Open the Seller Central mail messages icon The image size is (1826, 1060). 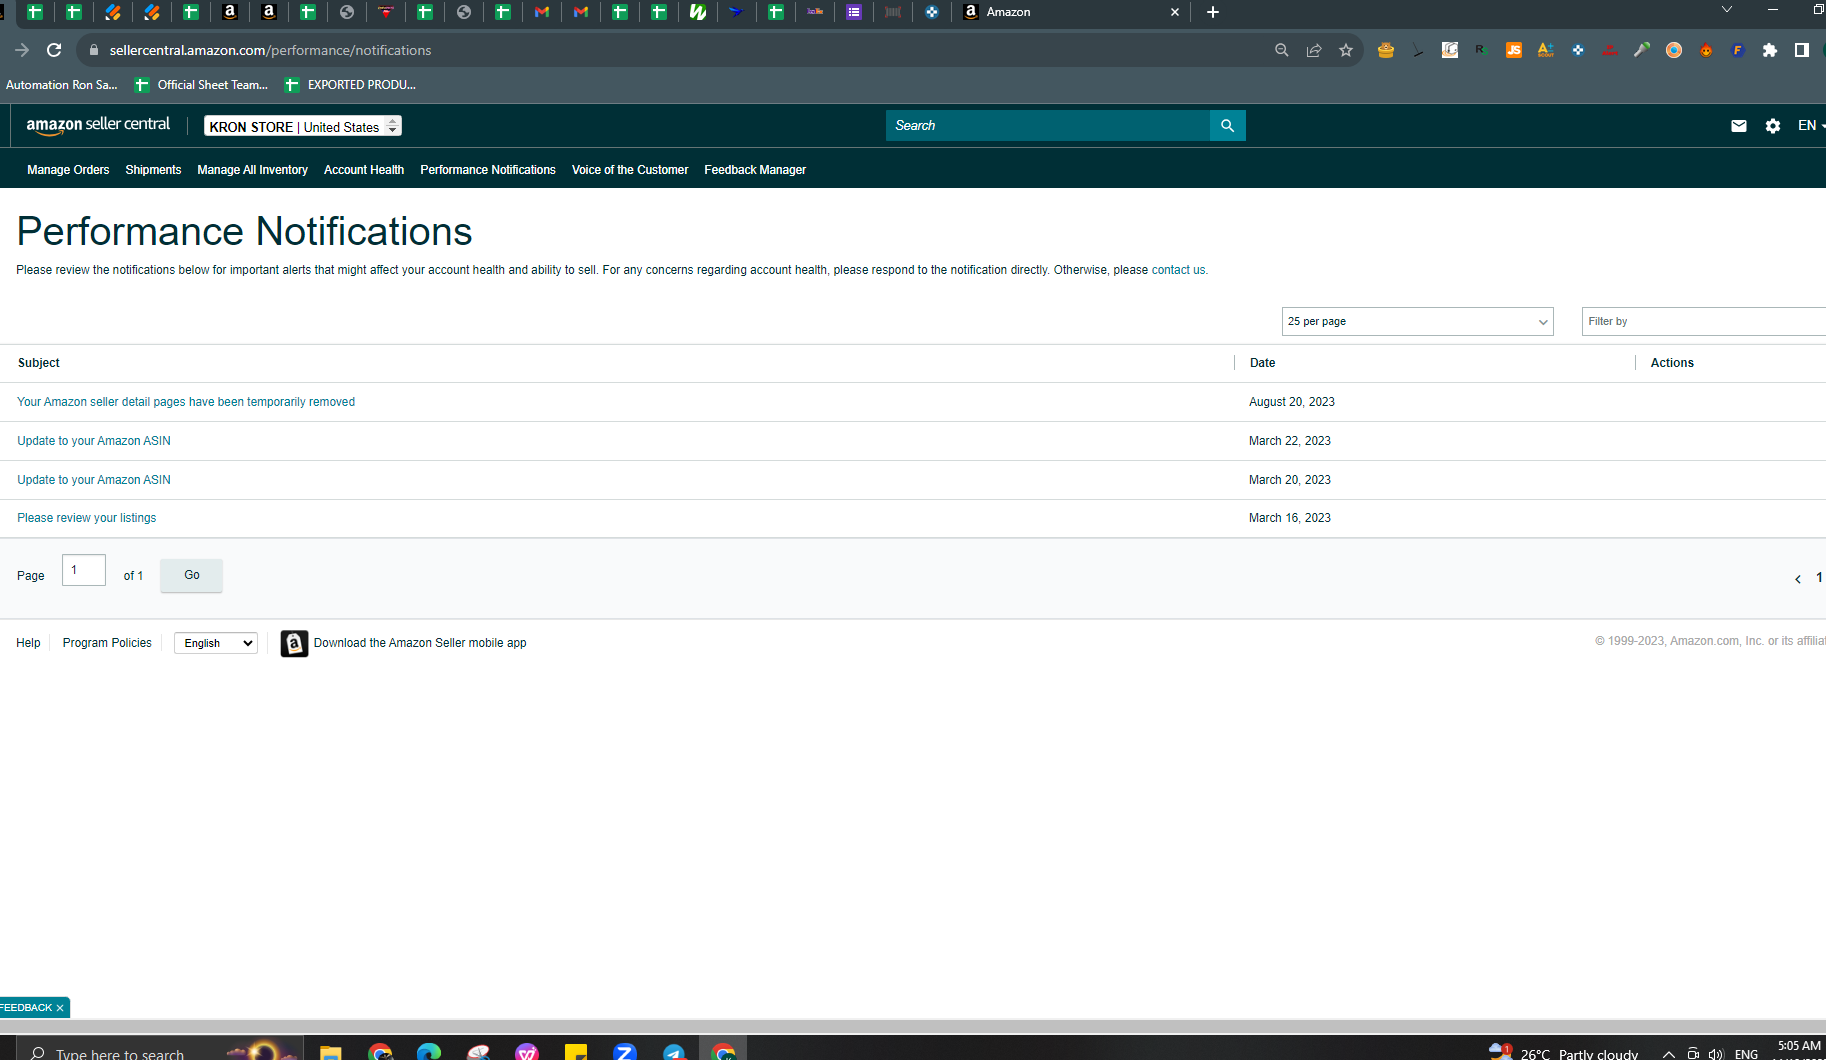pos(1739,126)
